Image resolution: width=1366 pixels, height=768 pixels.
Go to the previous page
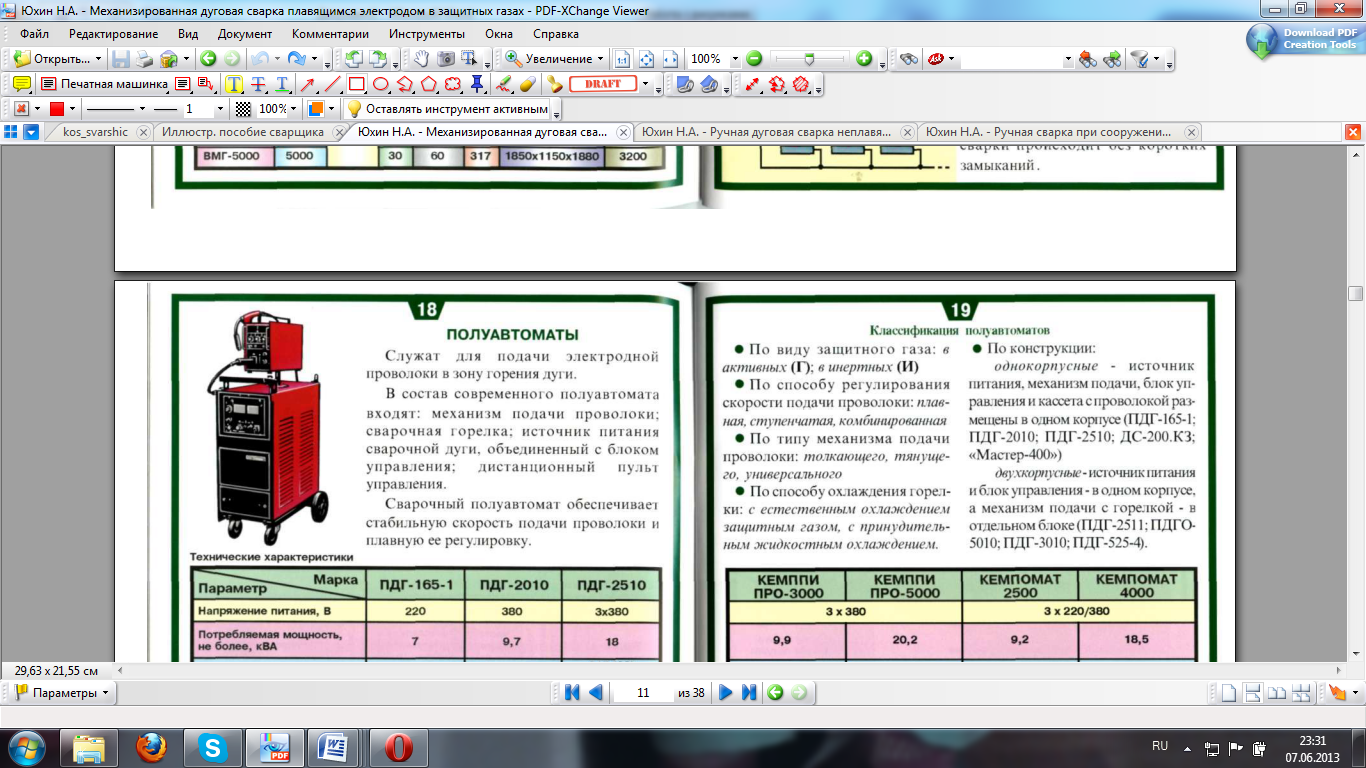[596, 692]
